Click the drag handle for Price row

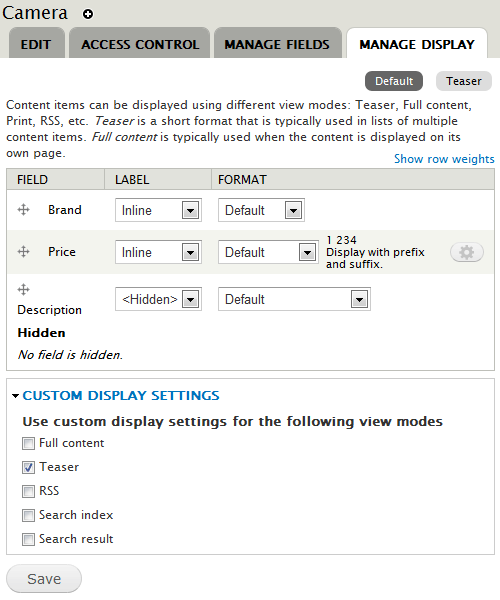(x=23, y=252)
